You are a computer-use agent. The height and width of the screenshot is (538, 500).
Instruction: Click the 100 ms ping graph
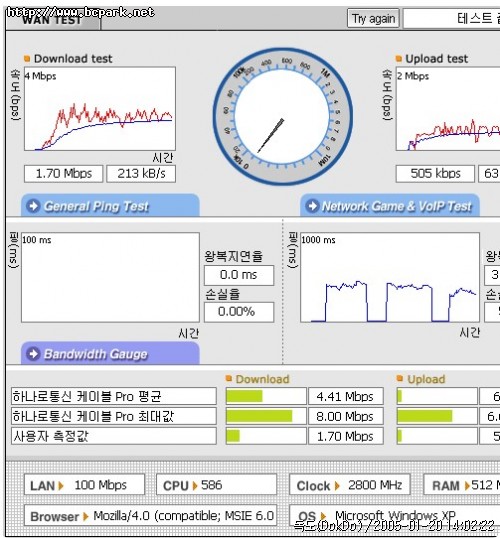pos(110,278)
